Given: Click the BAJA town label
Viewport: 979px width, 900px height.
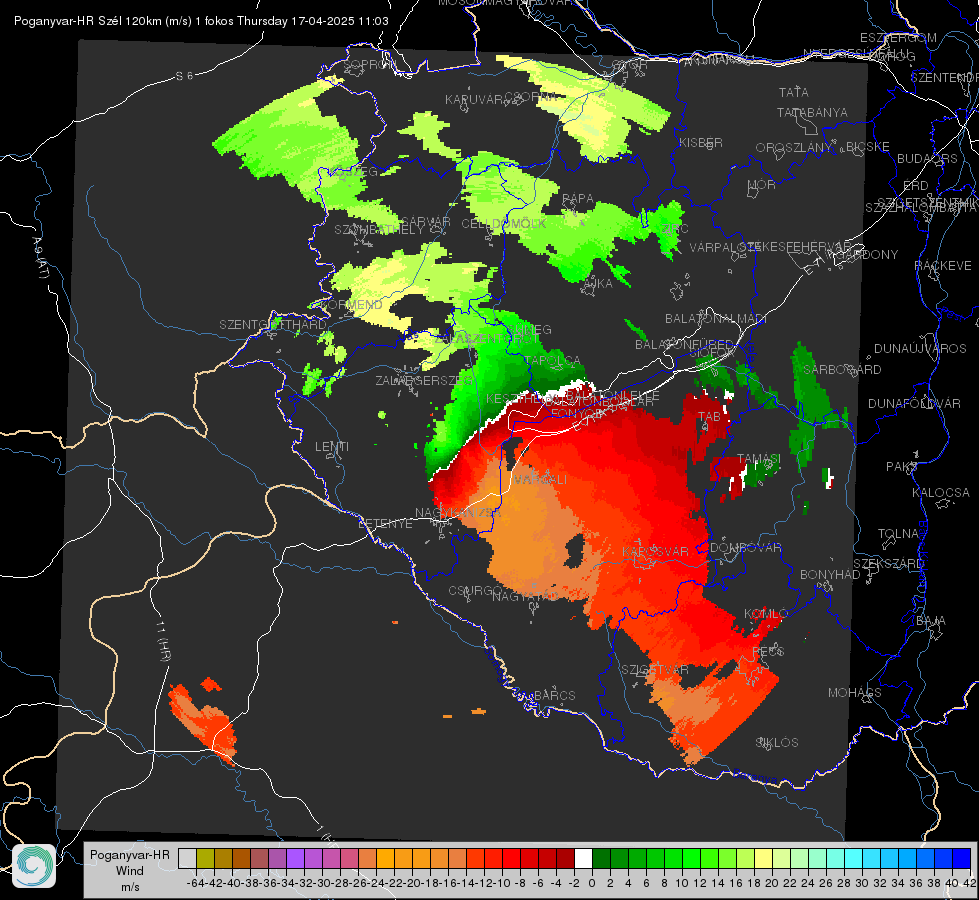Looking at the screenshot, I should tap(931, 621).
